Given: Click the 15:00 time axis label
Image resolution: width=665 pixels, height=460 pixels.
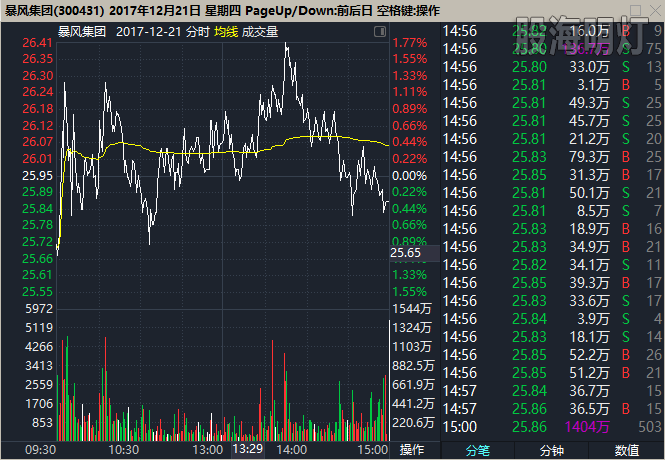Looking at the screenshot, I should pos(372,450).
